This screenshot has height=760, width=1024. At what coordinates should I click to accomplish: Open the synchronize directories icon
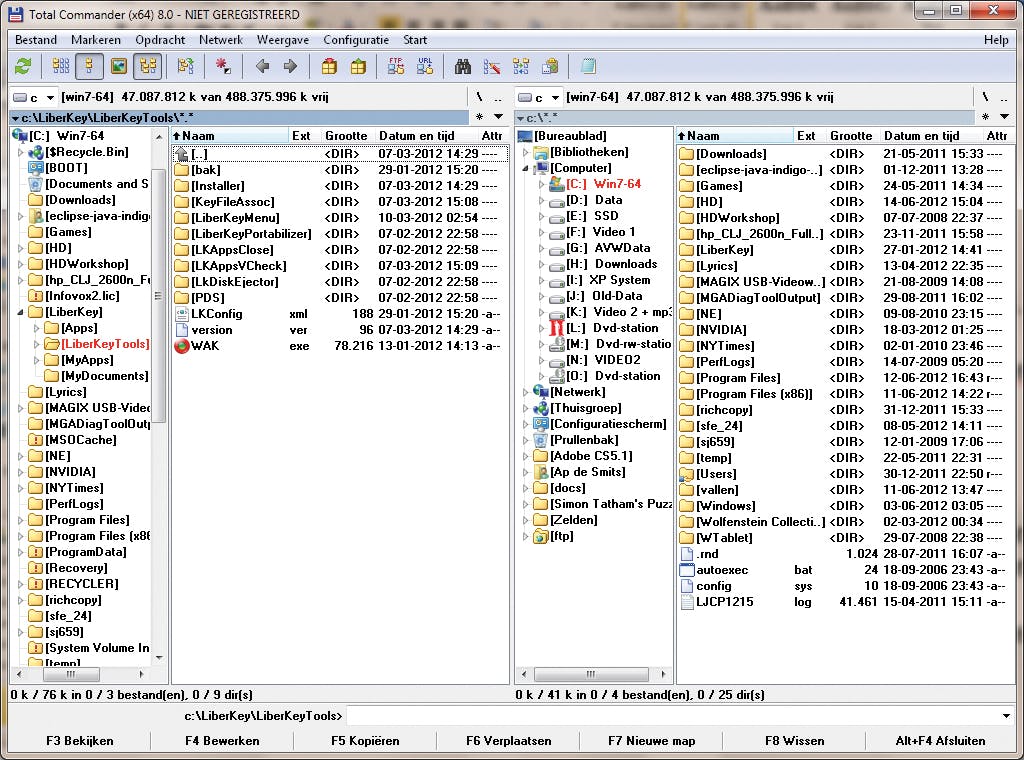coord(521,66)
